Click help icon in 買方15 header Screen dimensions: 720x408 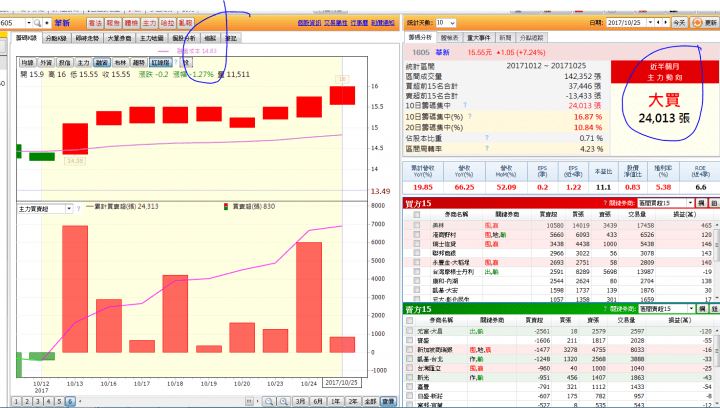pyautogui.click(x=605, y=203)
